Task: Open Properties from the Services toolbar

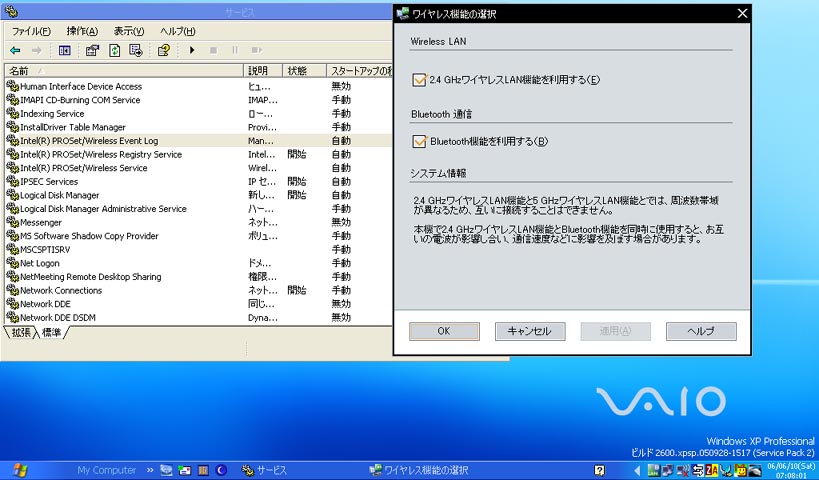Action: tap(92, 50)
